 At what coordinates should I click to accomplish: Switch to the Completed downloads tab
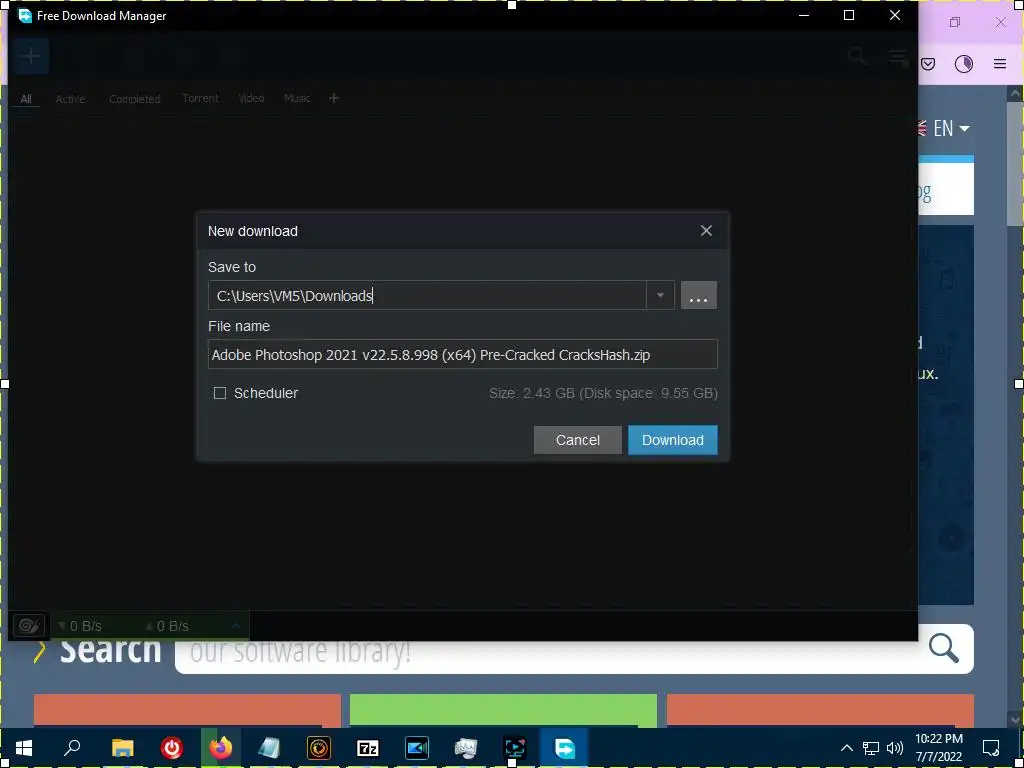[135, 99]
